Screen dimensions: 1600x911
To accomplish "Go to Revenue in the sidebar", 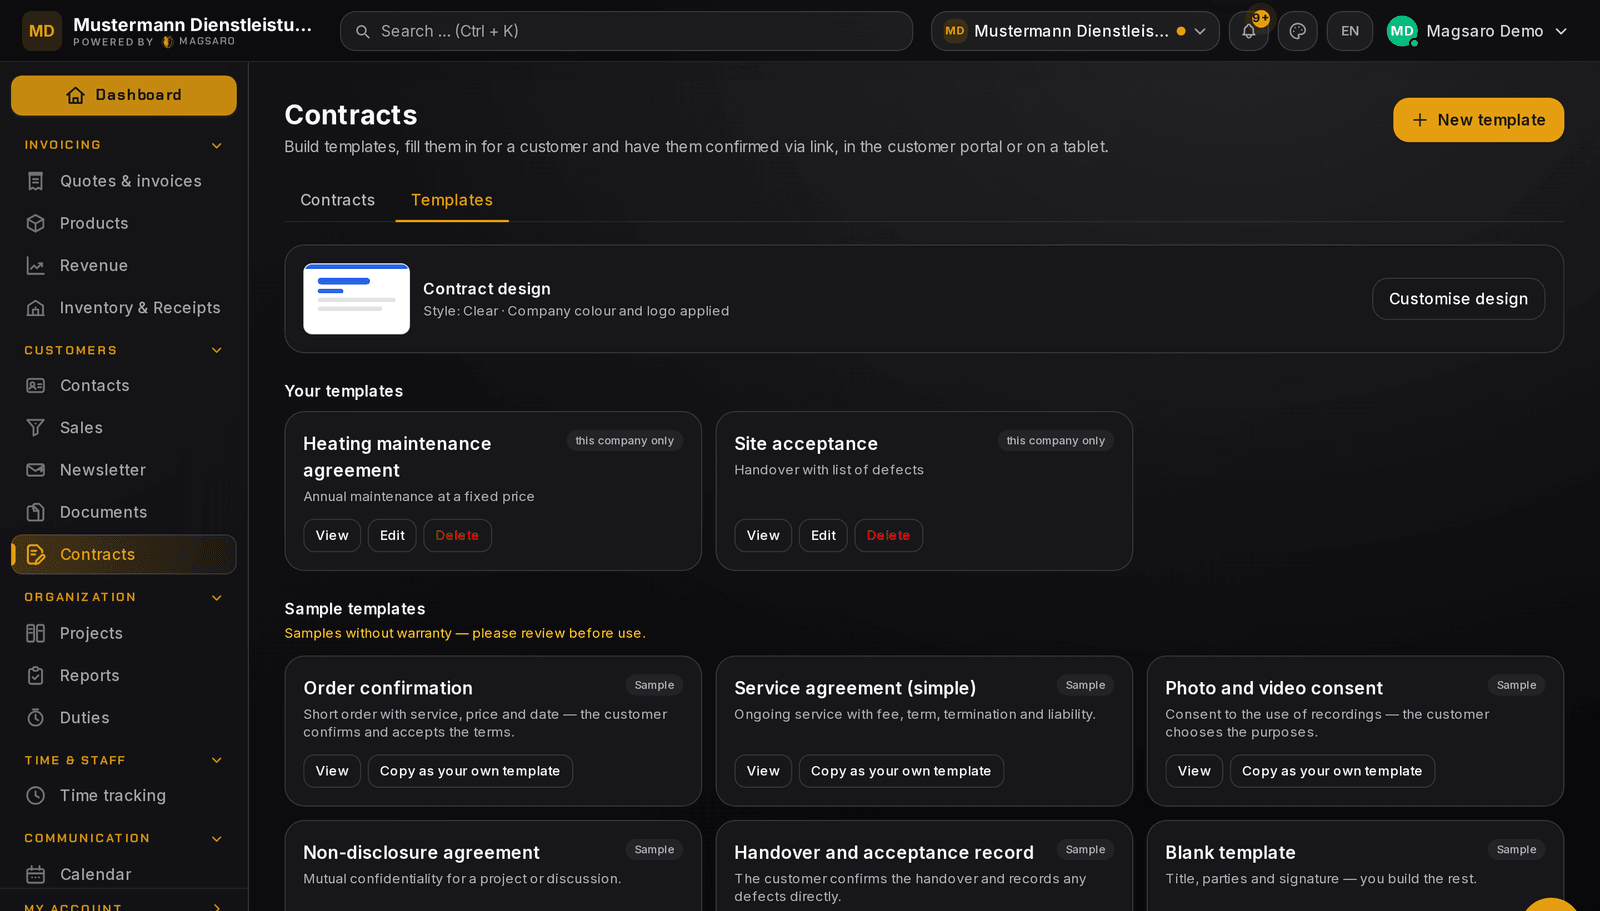I will point(124,265).
